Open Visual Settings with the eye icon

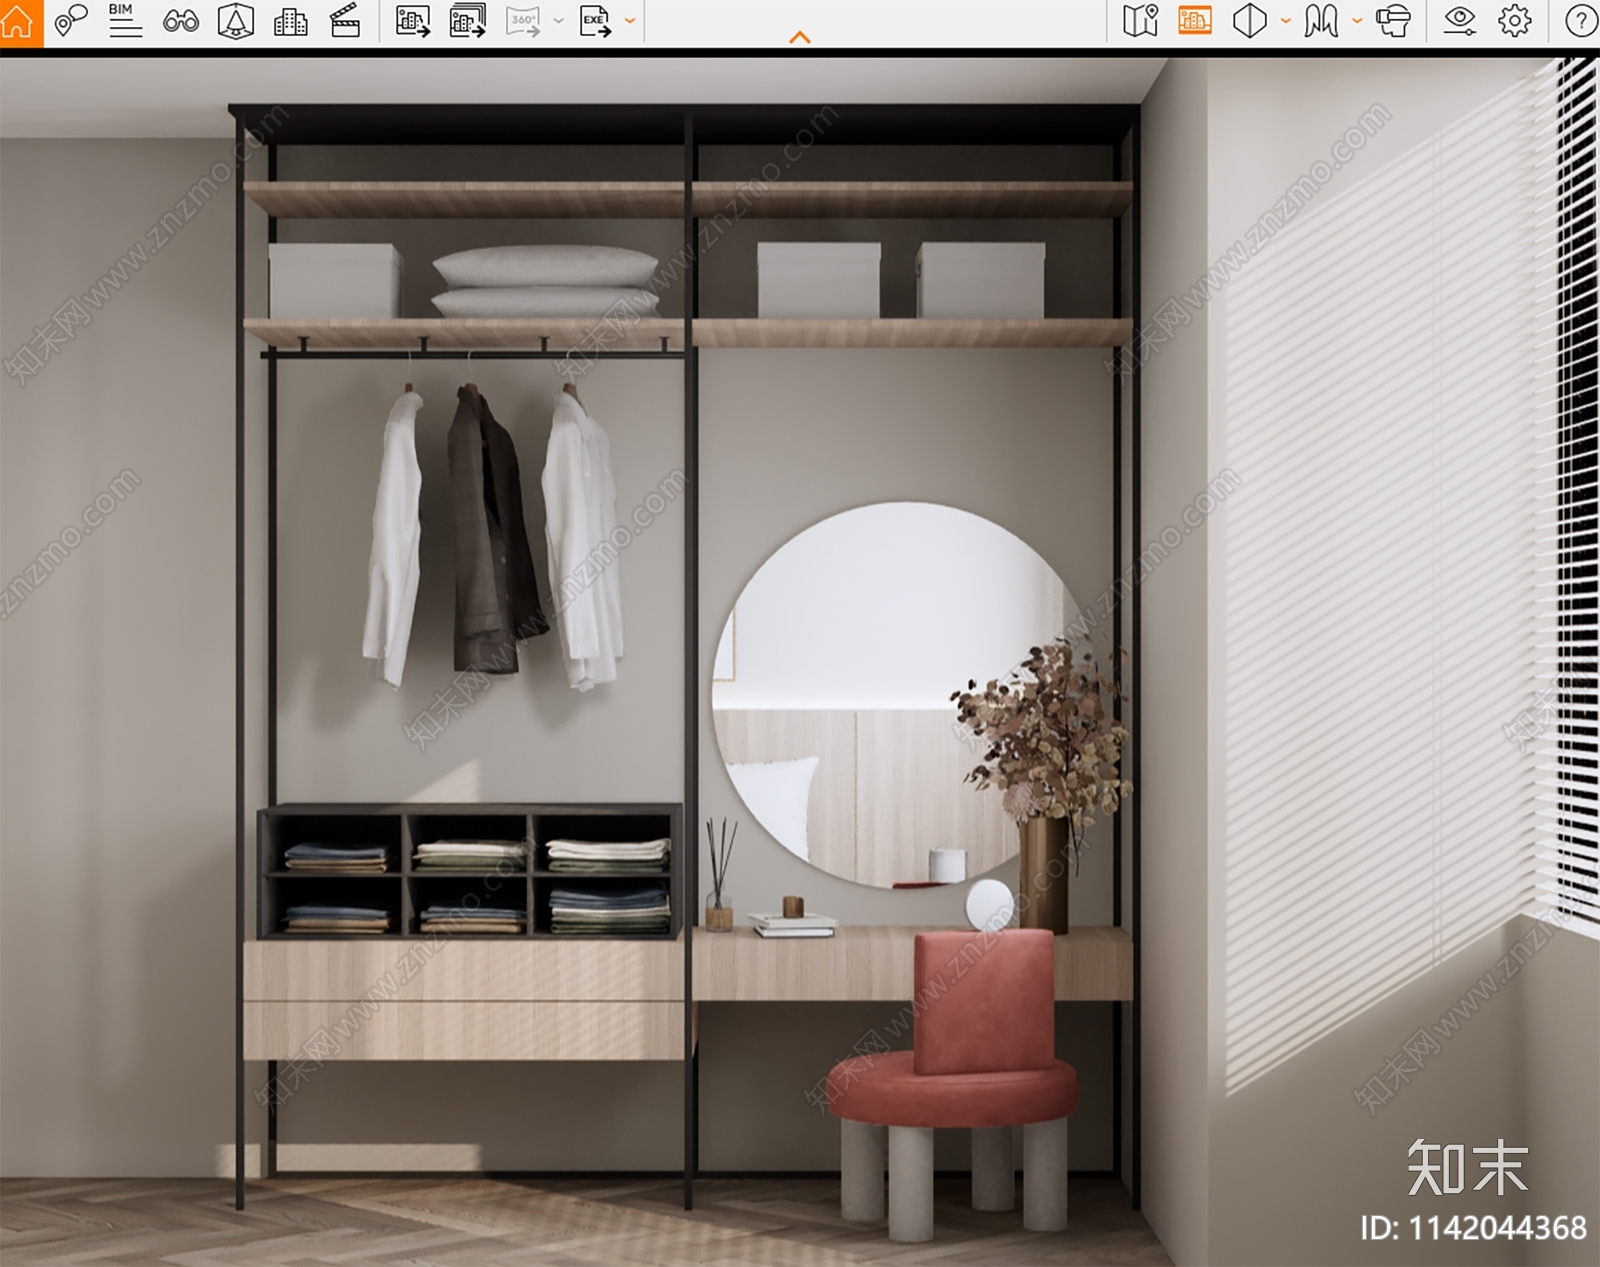click(1460, 21)
